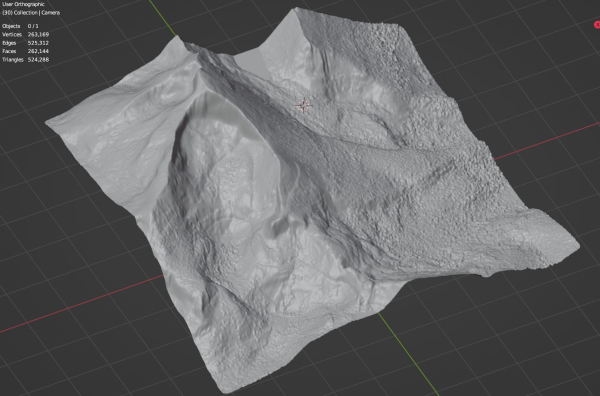Click the Edges '525,312' statistic
600x396 pixels.
pos(38,43)
